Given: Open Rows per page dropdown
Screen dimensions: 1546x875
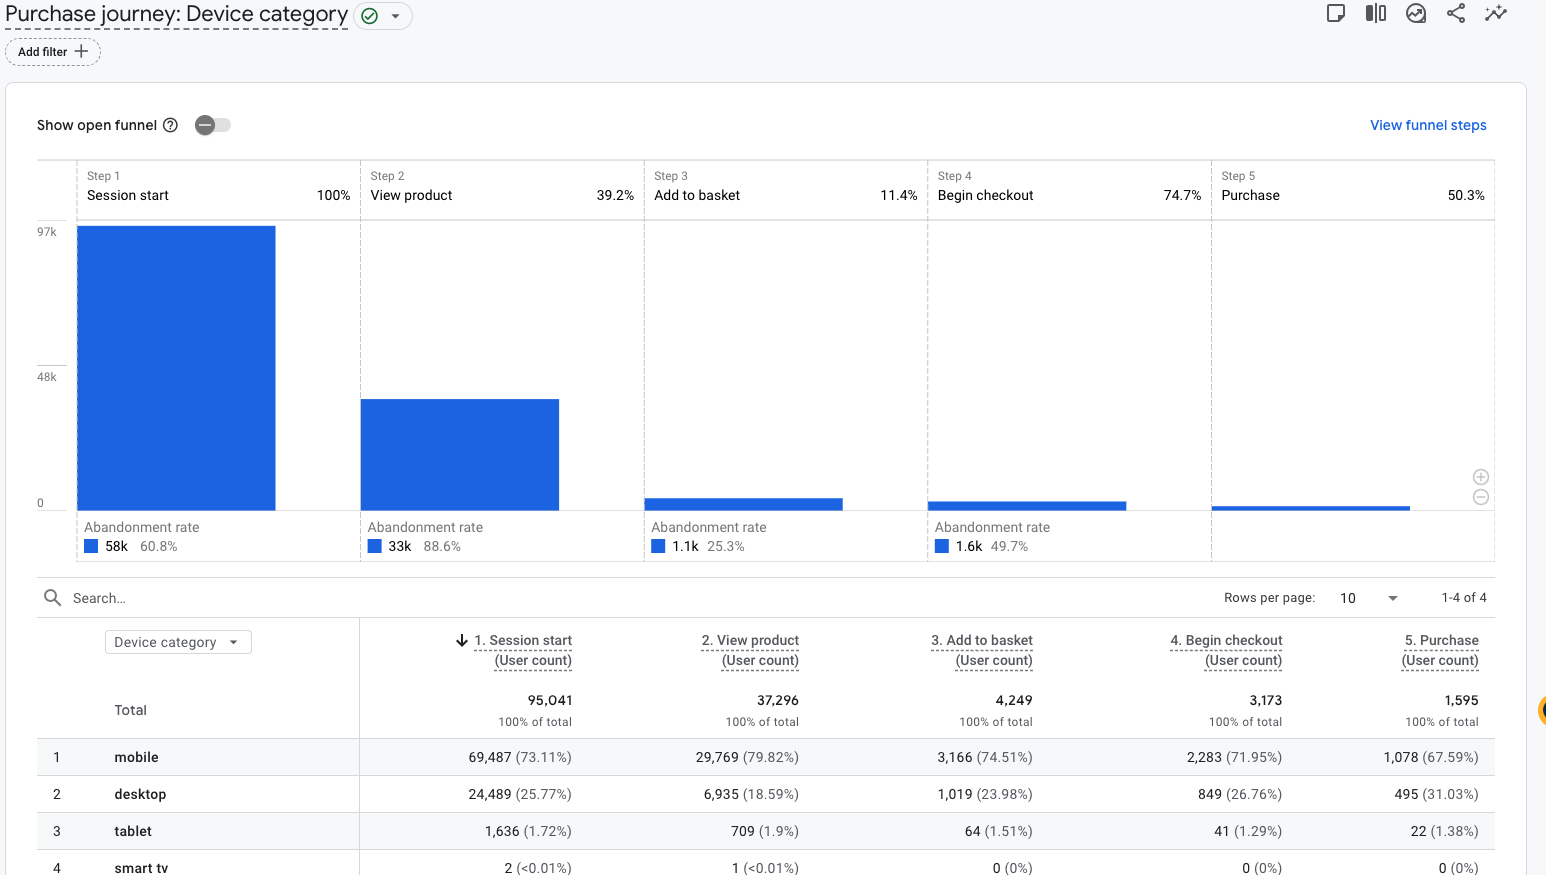Looking at the screenshot, I should coord(1368,598).
